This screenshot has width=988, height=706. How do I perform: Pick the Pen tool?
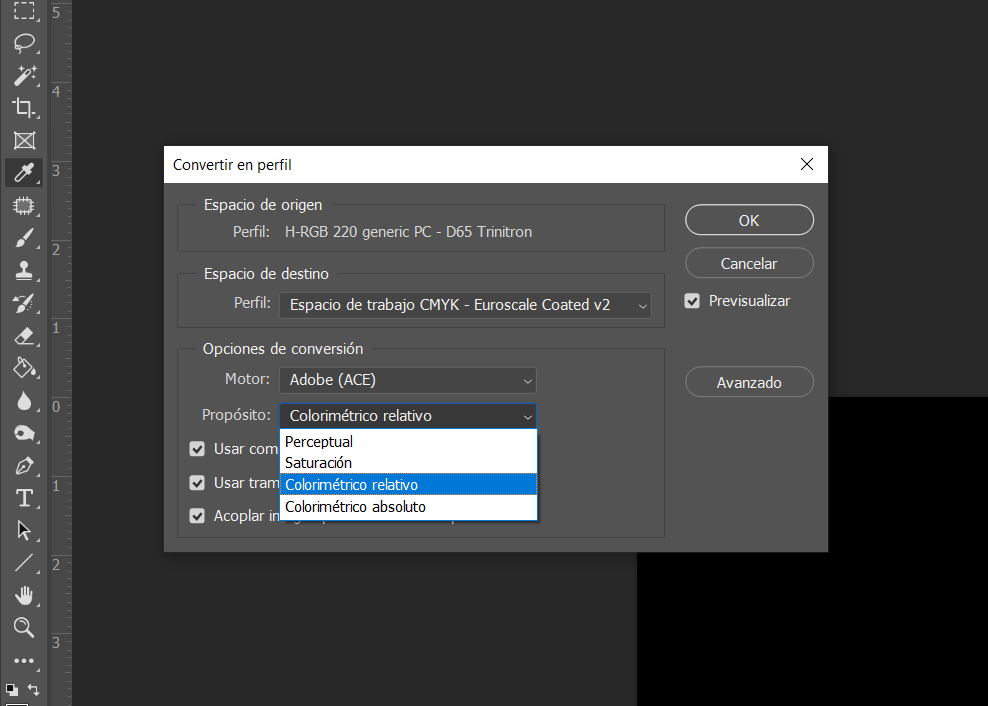(24, 466)
